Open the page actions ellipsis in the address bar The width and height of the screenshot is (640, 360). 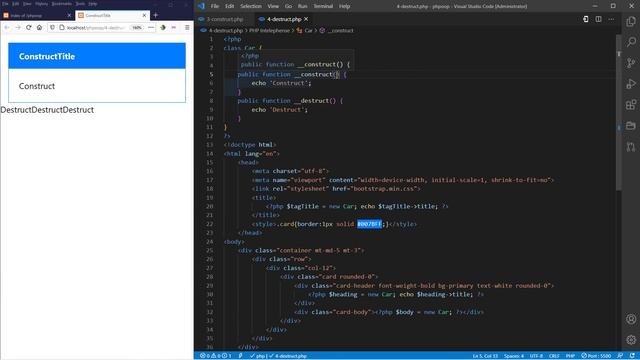[151, 27]
